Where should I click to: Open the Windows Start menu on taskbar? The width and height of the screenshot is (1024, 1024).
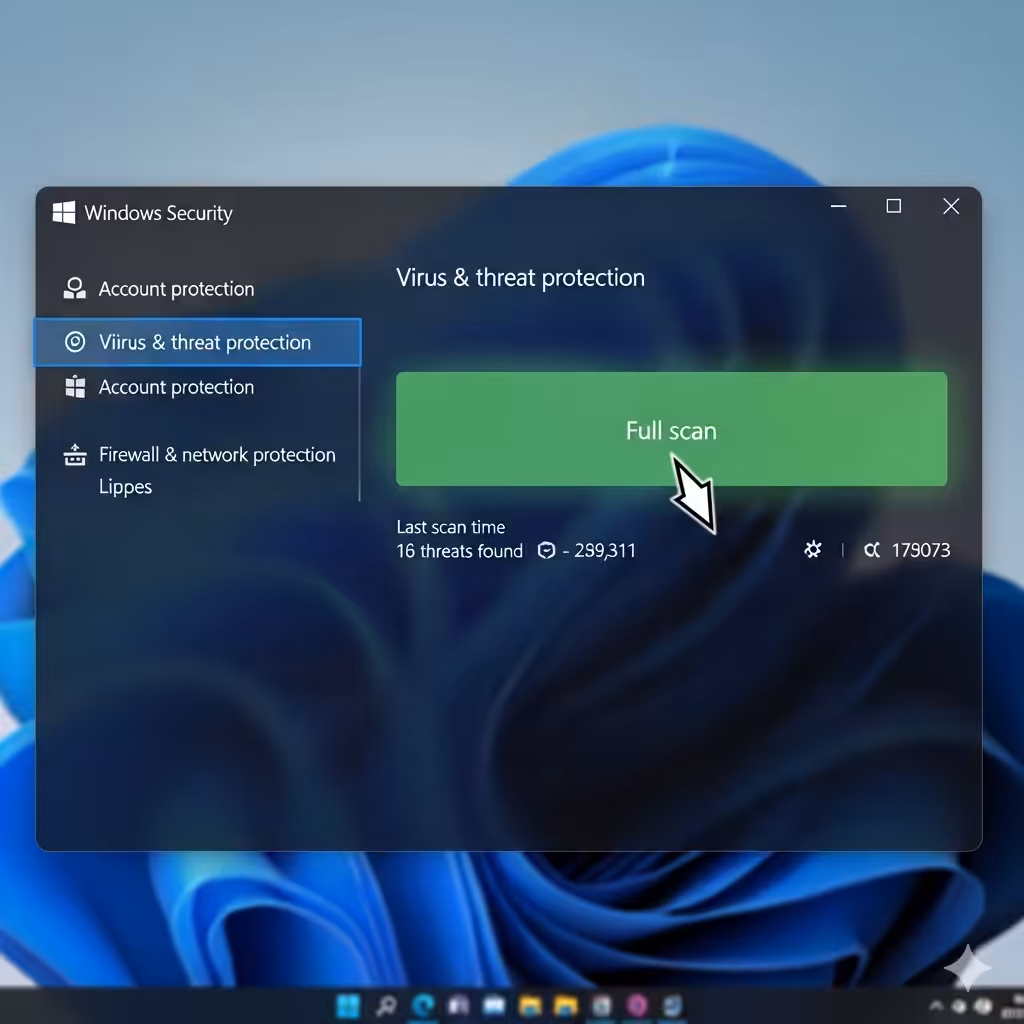[x=347, y=1006]
